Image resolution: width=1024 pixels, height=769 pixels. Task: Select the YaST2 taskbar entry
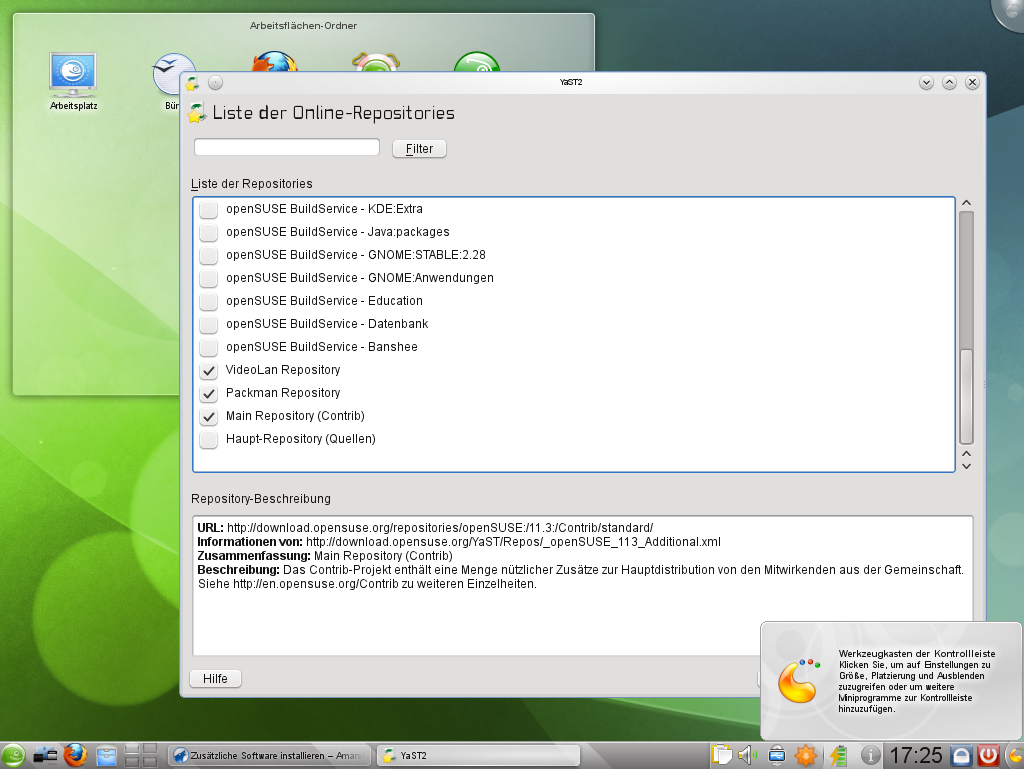tap(478, 755)
